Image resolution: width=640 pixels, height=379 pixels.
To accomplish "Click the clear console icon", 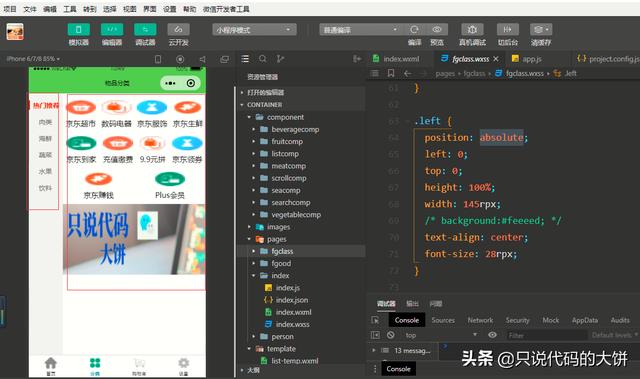I will (x=391, y=335).
